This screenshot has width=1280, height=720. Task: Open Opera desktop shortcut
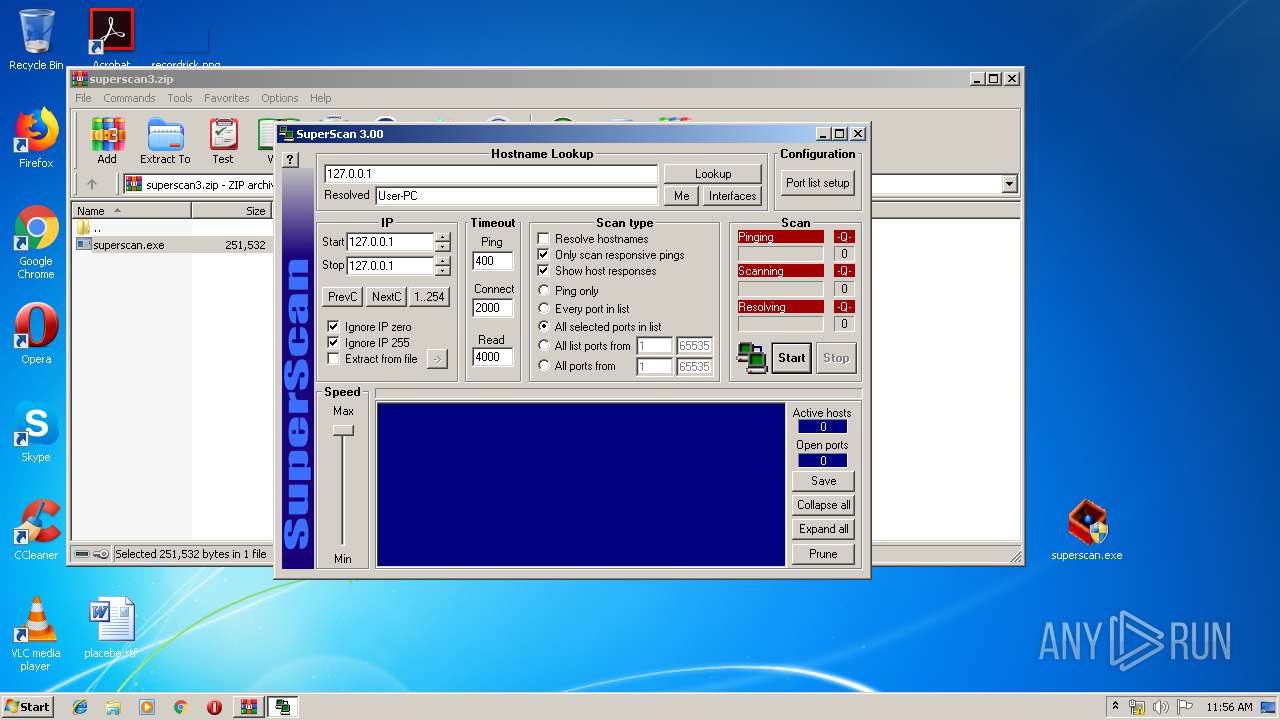tap(36, 334)
